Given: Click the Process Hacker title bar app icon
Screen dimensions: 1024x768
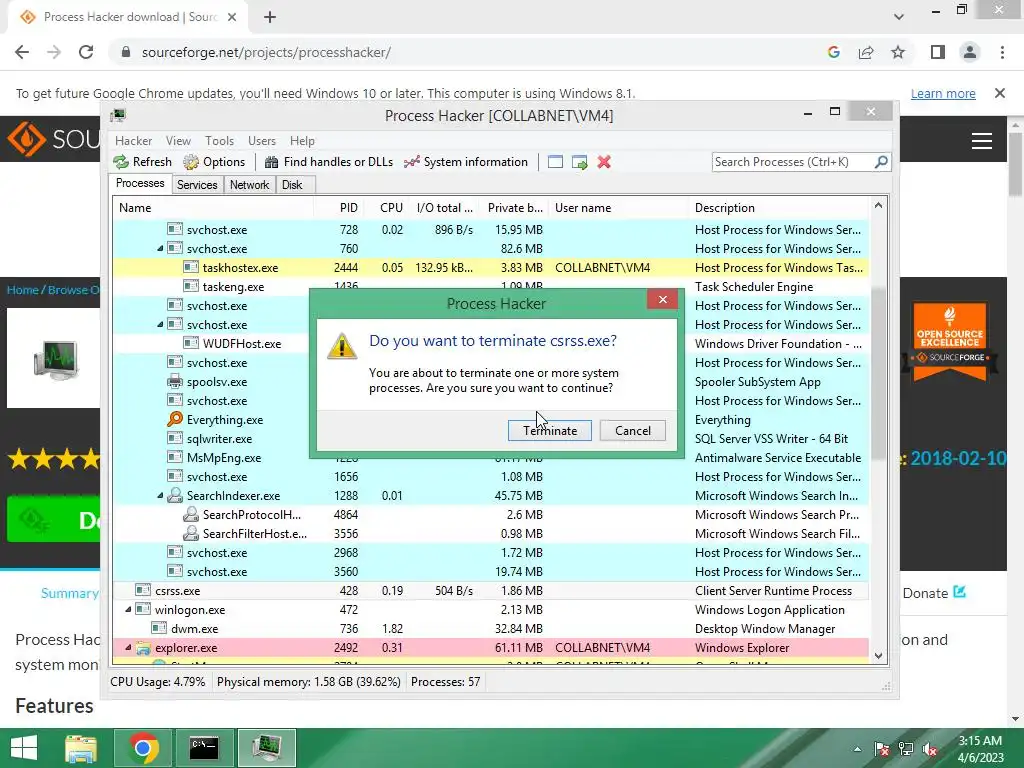Looking at the screenshot, I should [118, 116].
